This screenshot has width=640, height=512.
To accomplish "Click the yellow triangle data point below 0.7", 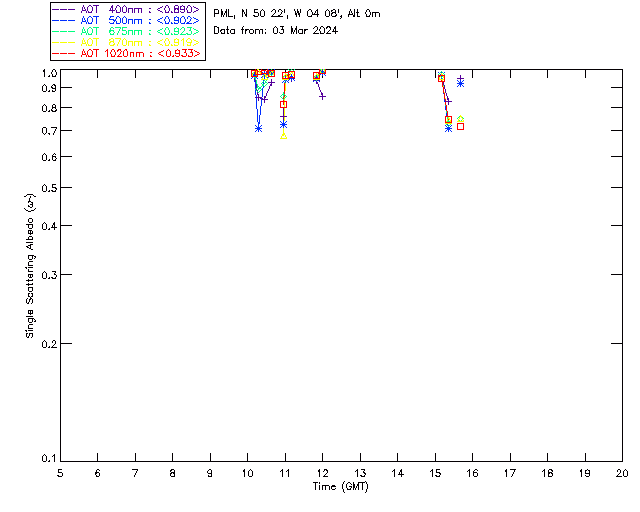I will 284,136.
